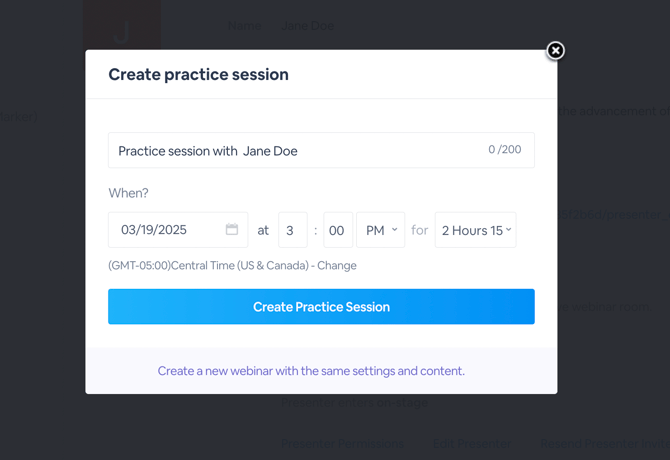The height and width of the screenshot is (460, 670).
Task: Click the dimmed Edit Presenter link
Action: pyautogui.click(x=472, y=444)
